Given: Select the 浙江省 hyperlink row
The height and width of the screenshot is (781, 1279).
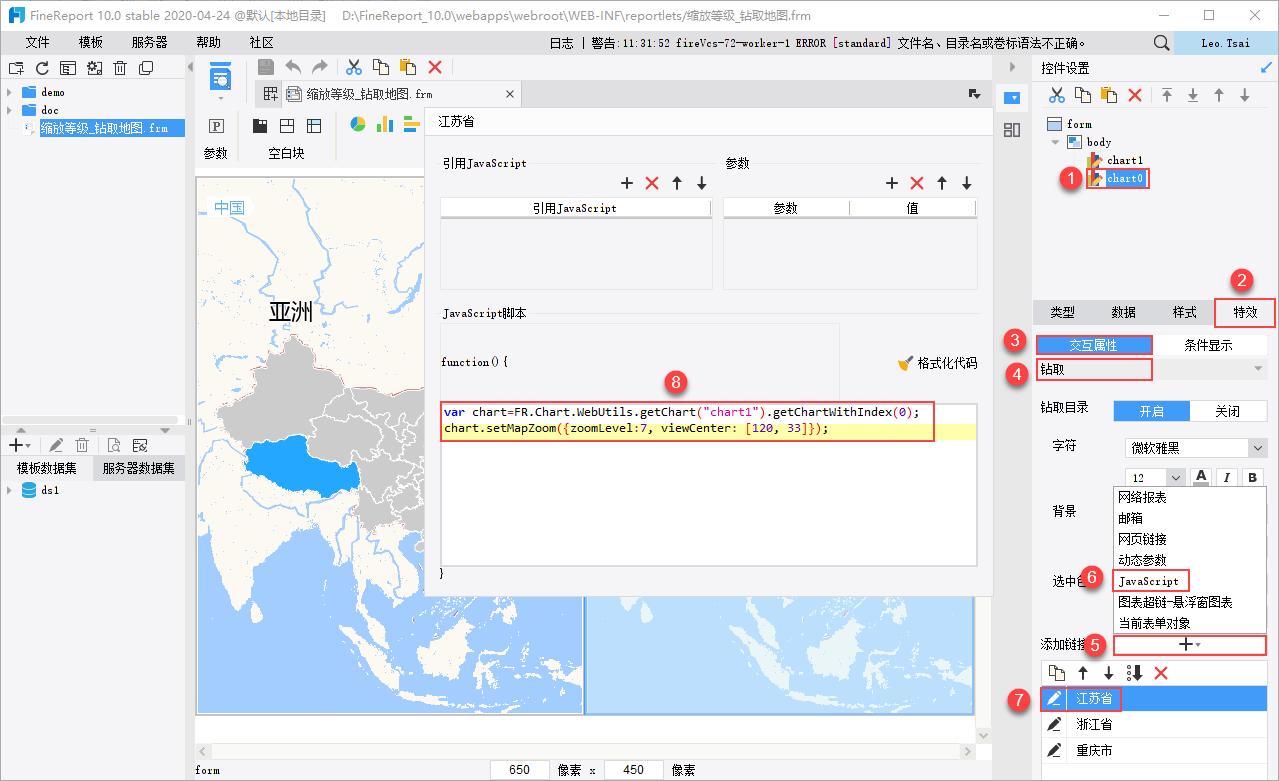Looking at the screenshot, I should click(1154, 724).
